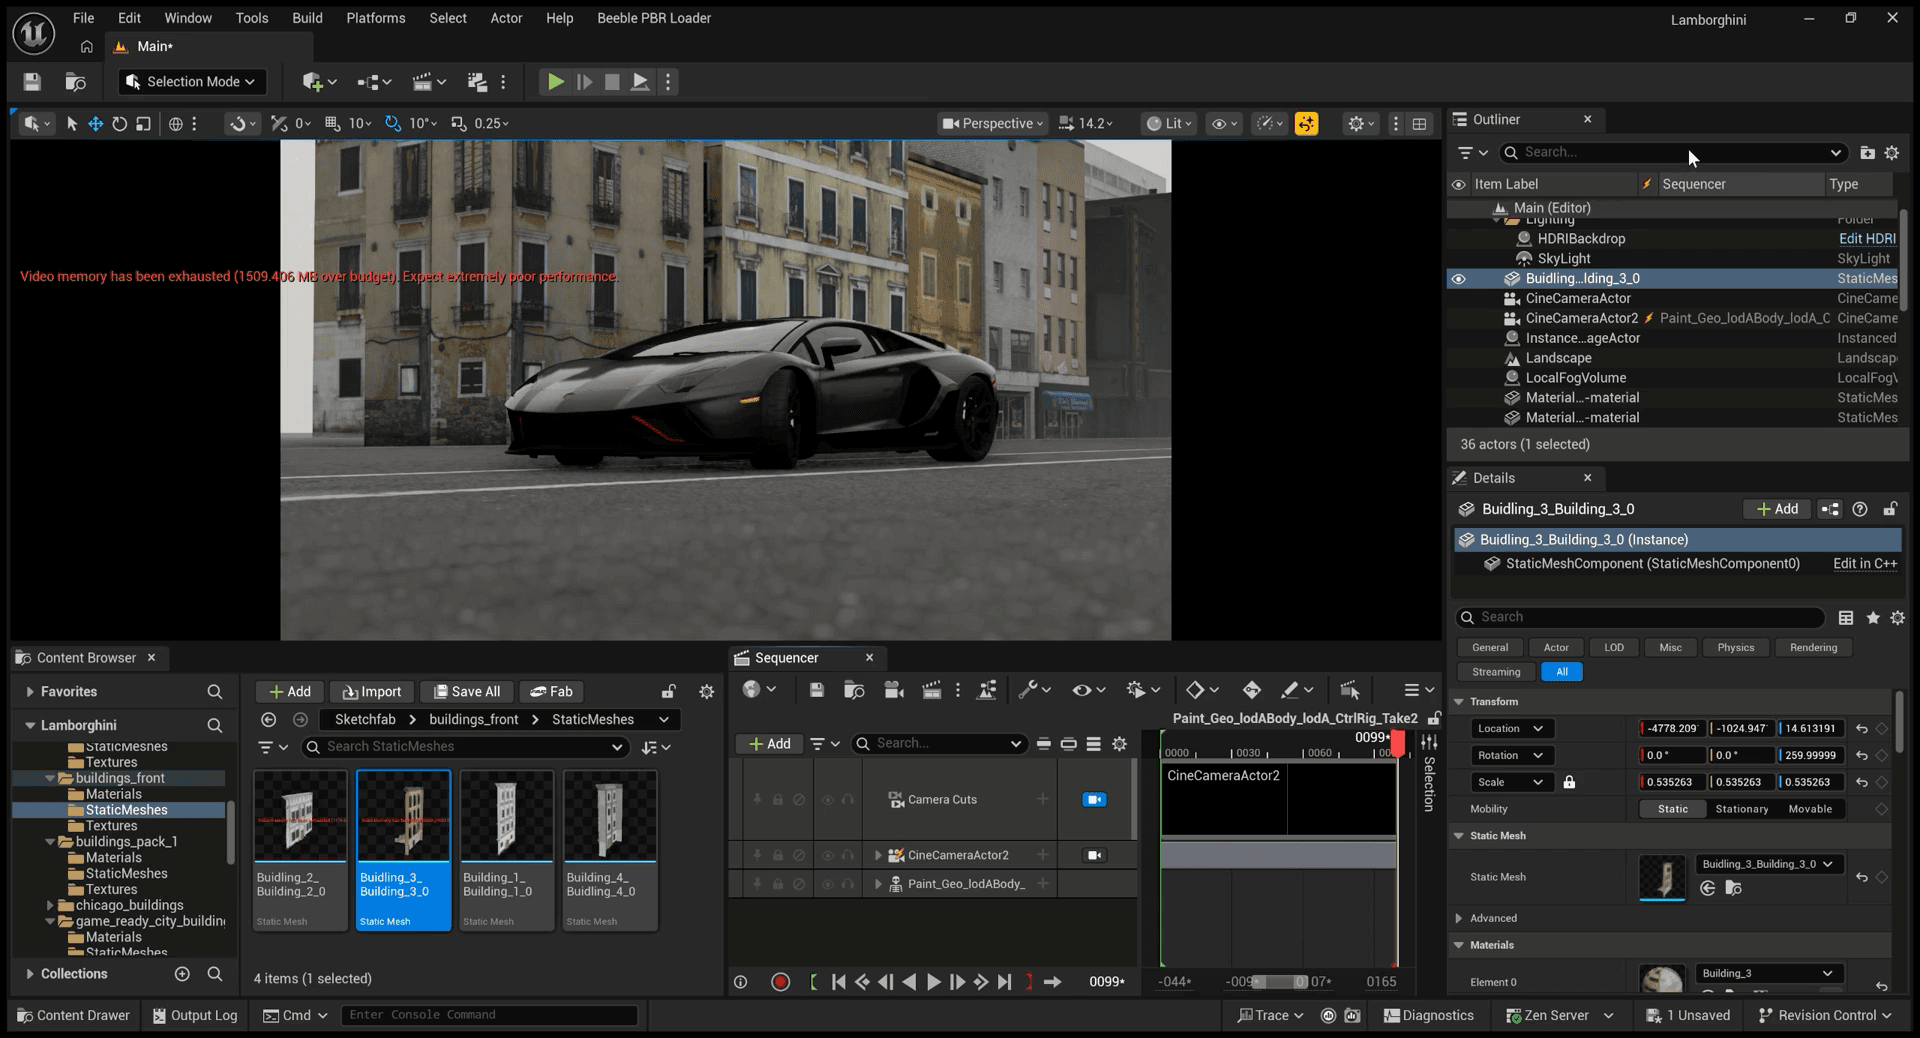Pick the select-objects arrow tool in the viewport
Viewport: 1920px width, 1038px height.
(x=71, y=124)
